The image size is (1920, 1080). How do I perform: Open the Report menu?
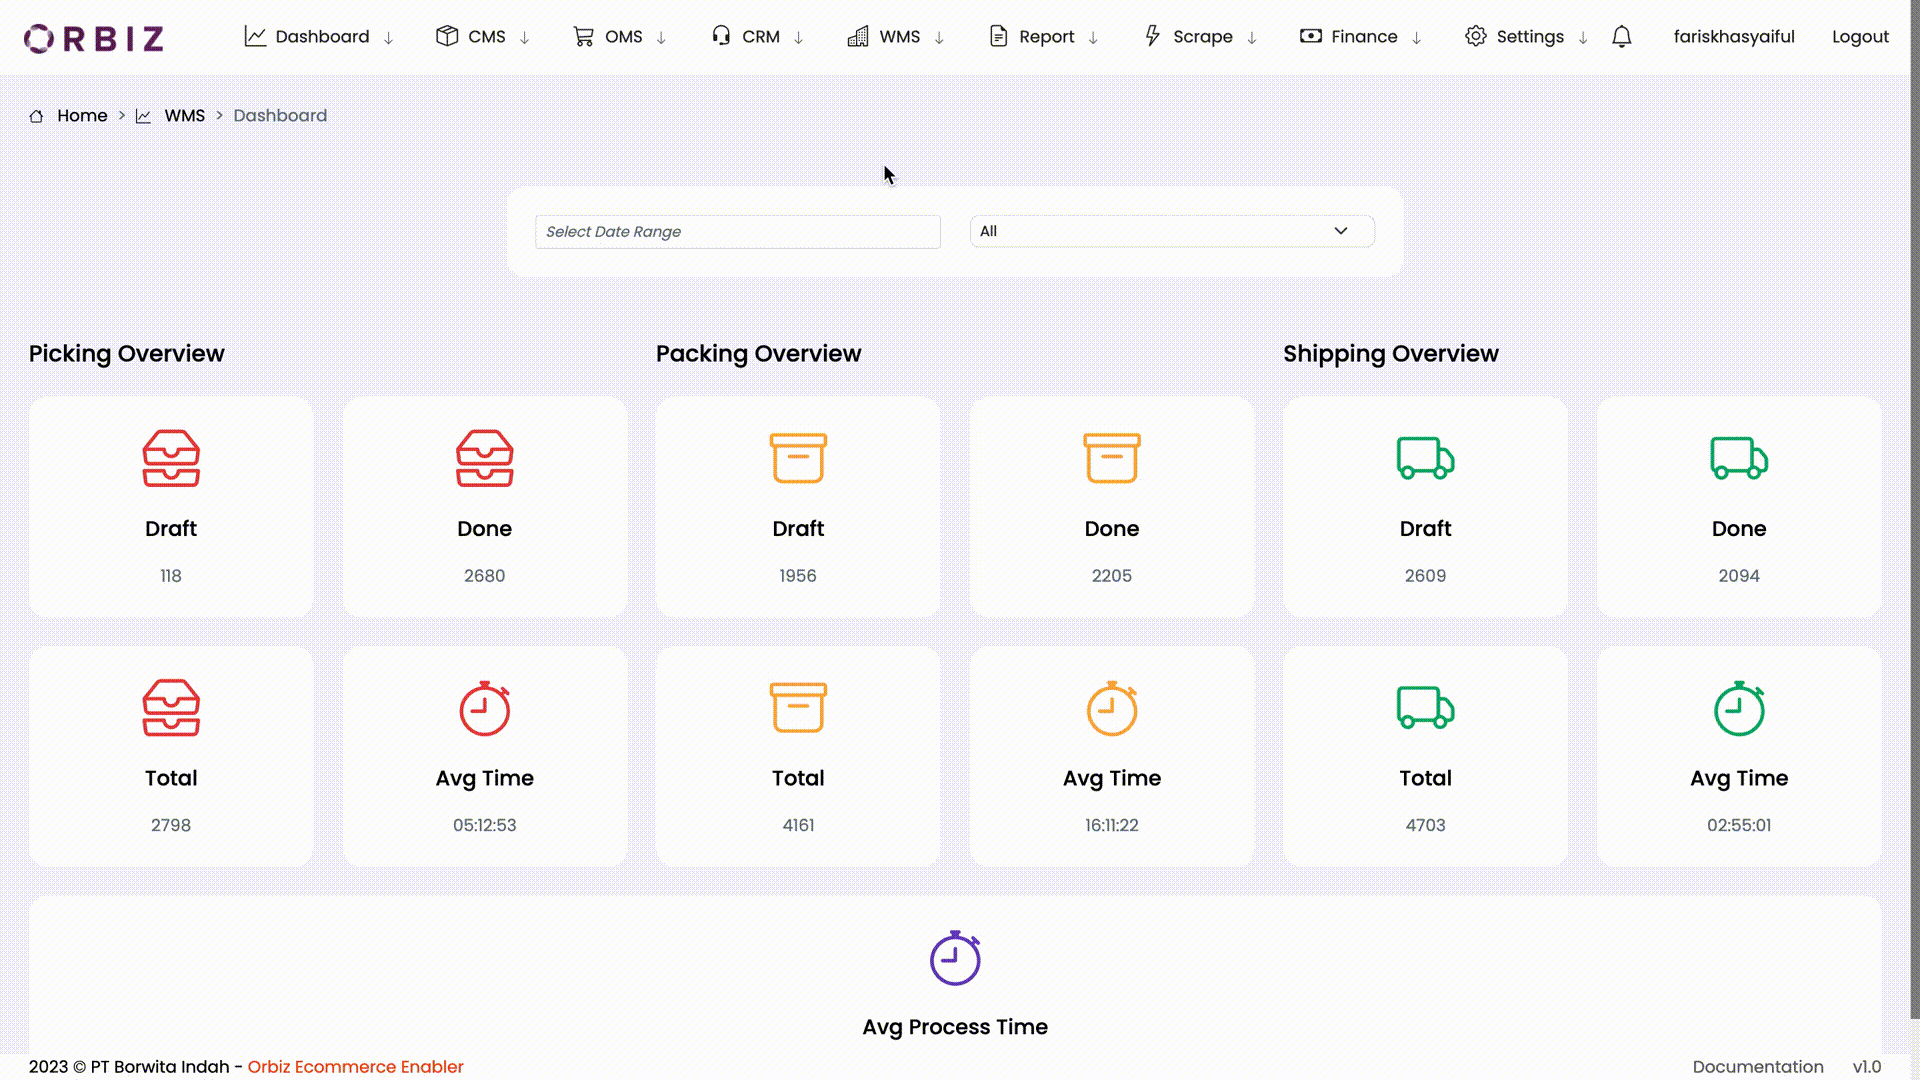pos(1046,36)
